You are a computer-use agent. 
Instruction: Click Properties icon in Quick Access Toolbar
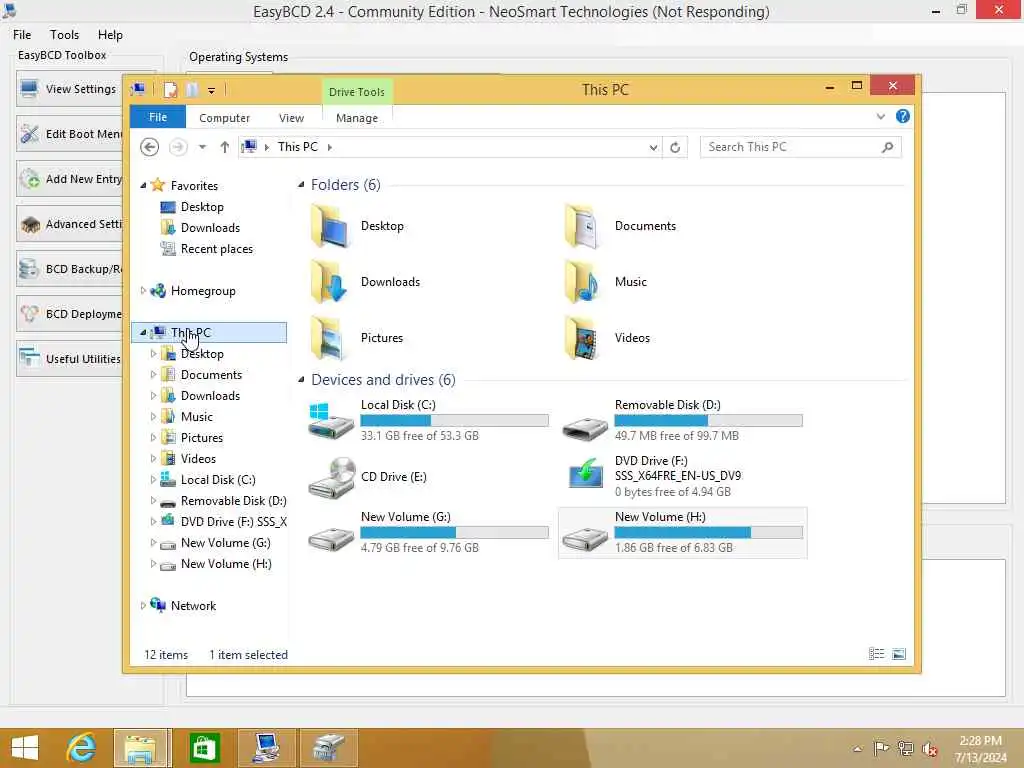[x=170, y=90]
